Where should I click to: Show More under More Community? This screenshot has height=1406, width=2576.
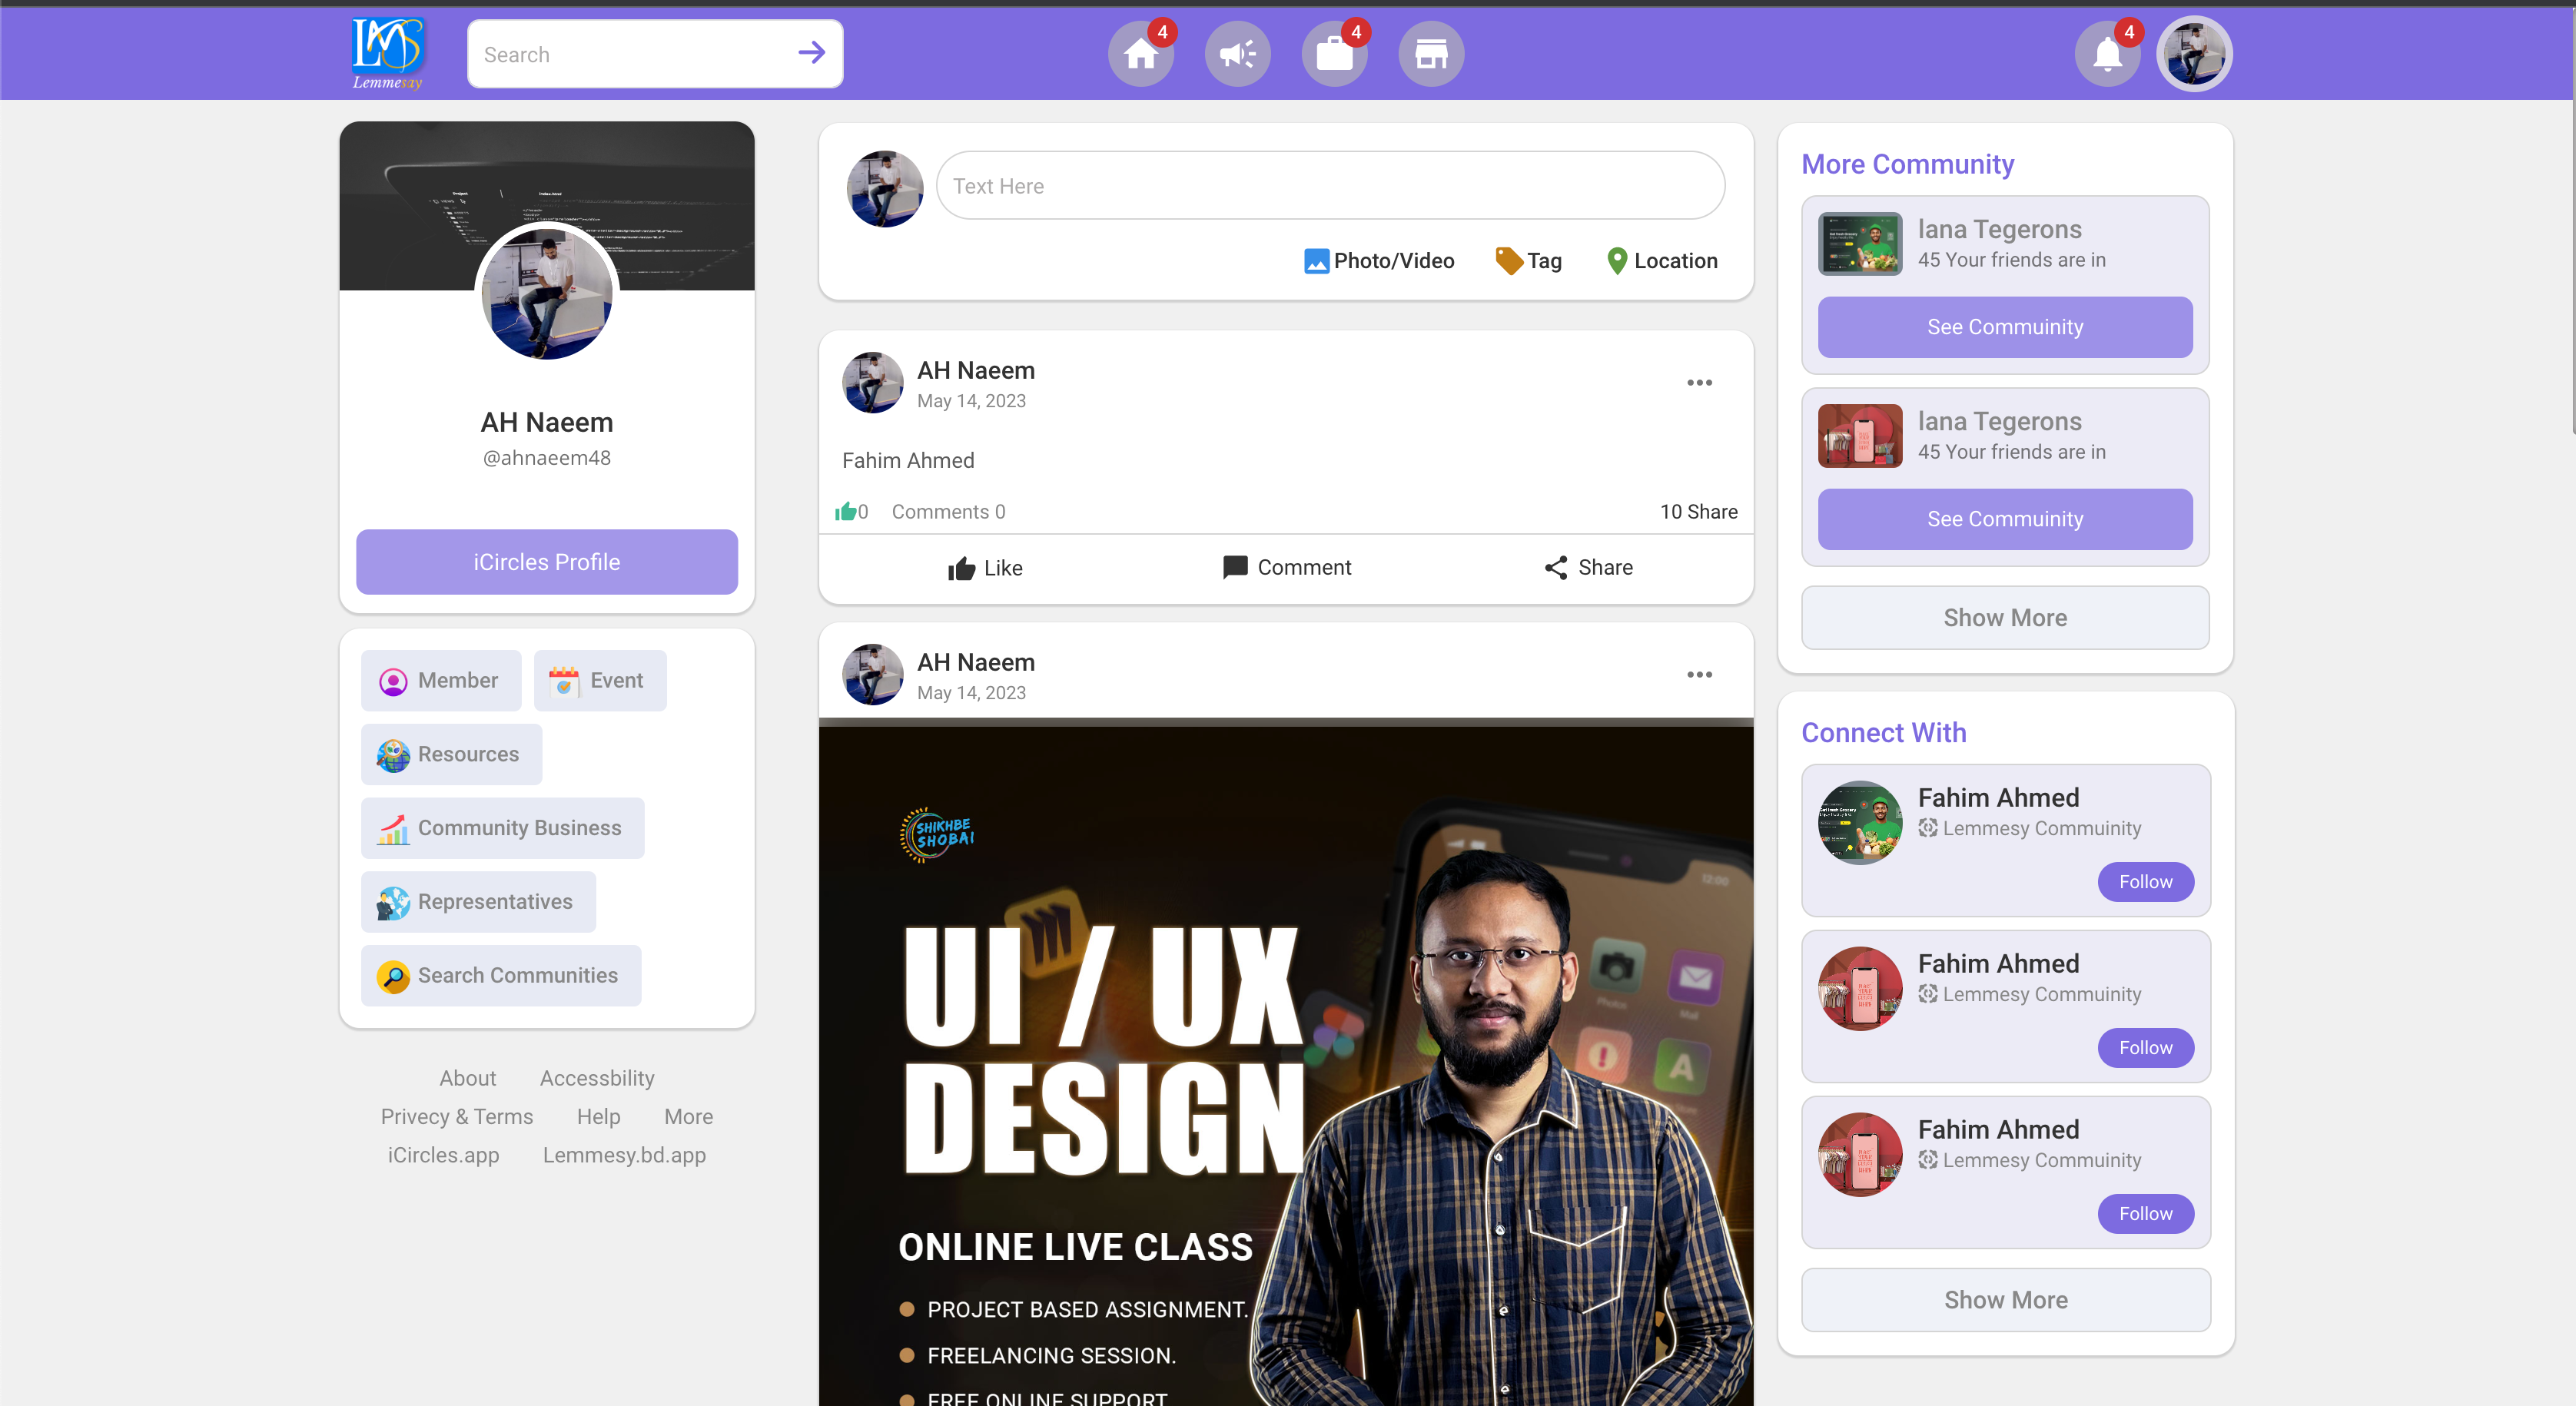pos(2004,618)
